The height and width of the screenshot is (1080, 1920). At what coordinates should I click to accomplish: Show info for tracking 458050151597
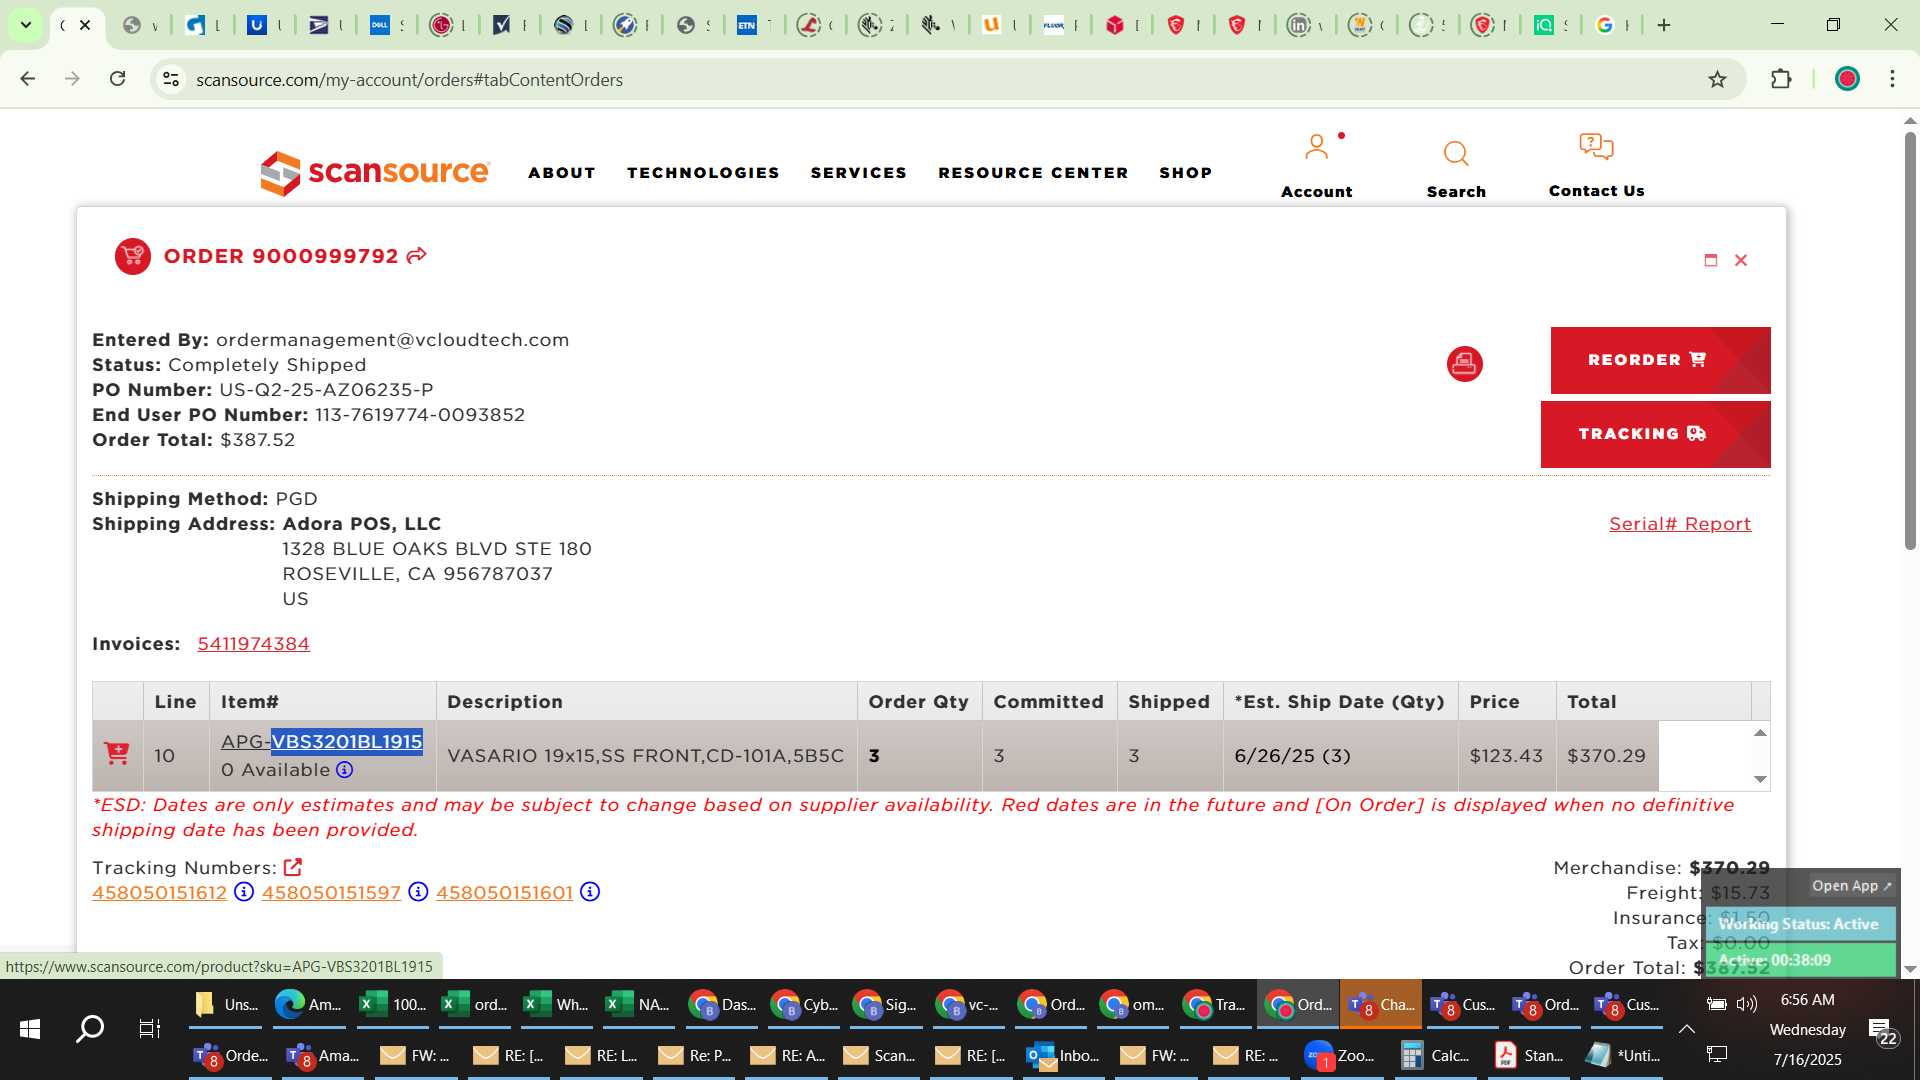click(418, 892)
